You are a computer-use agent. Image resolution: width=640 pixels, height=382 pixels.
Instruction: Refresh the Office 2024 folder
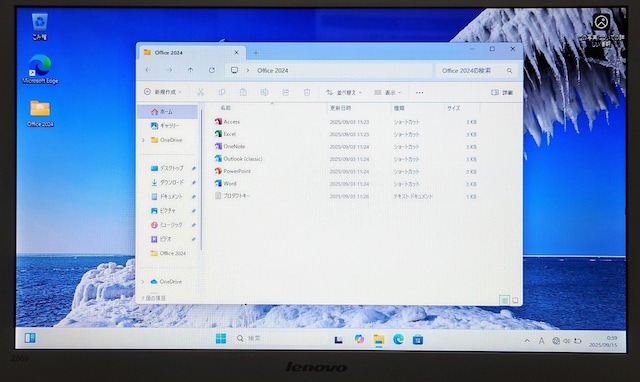pyautogui.click(x=211, y=70)
